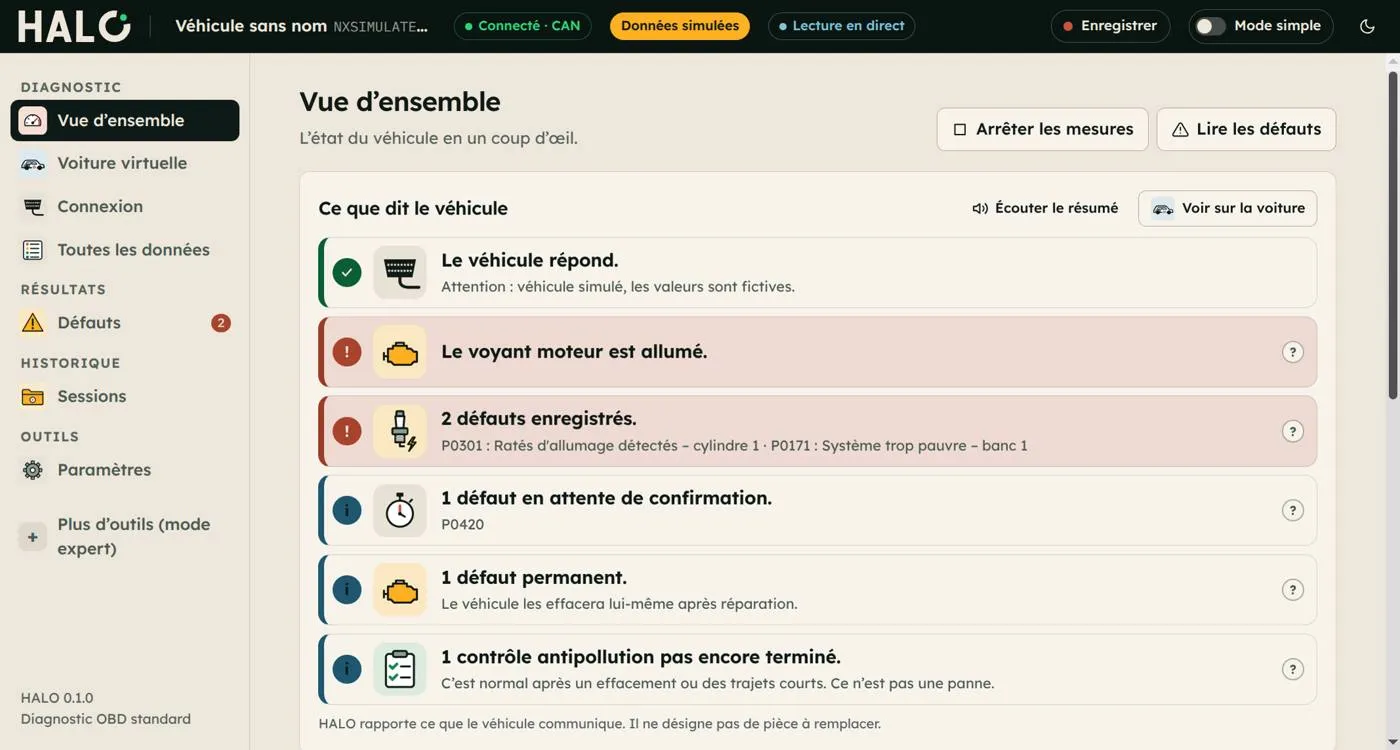The width and height of the screenshot is (1400, 750).
Task: Toggle dark mode moon icon
Action: pyautogui.click(x=1367, y=26)
